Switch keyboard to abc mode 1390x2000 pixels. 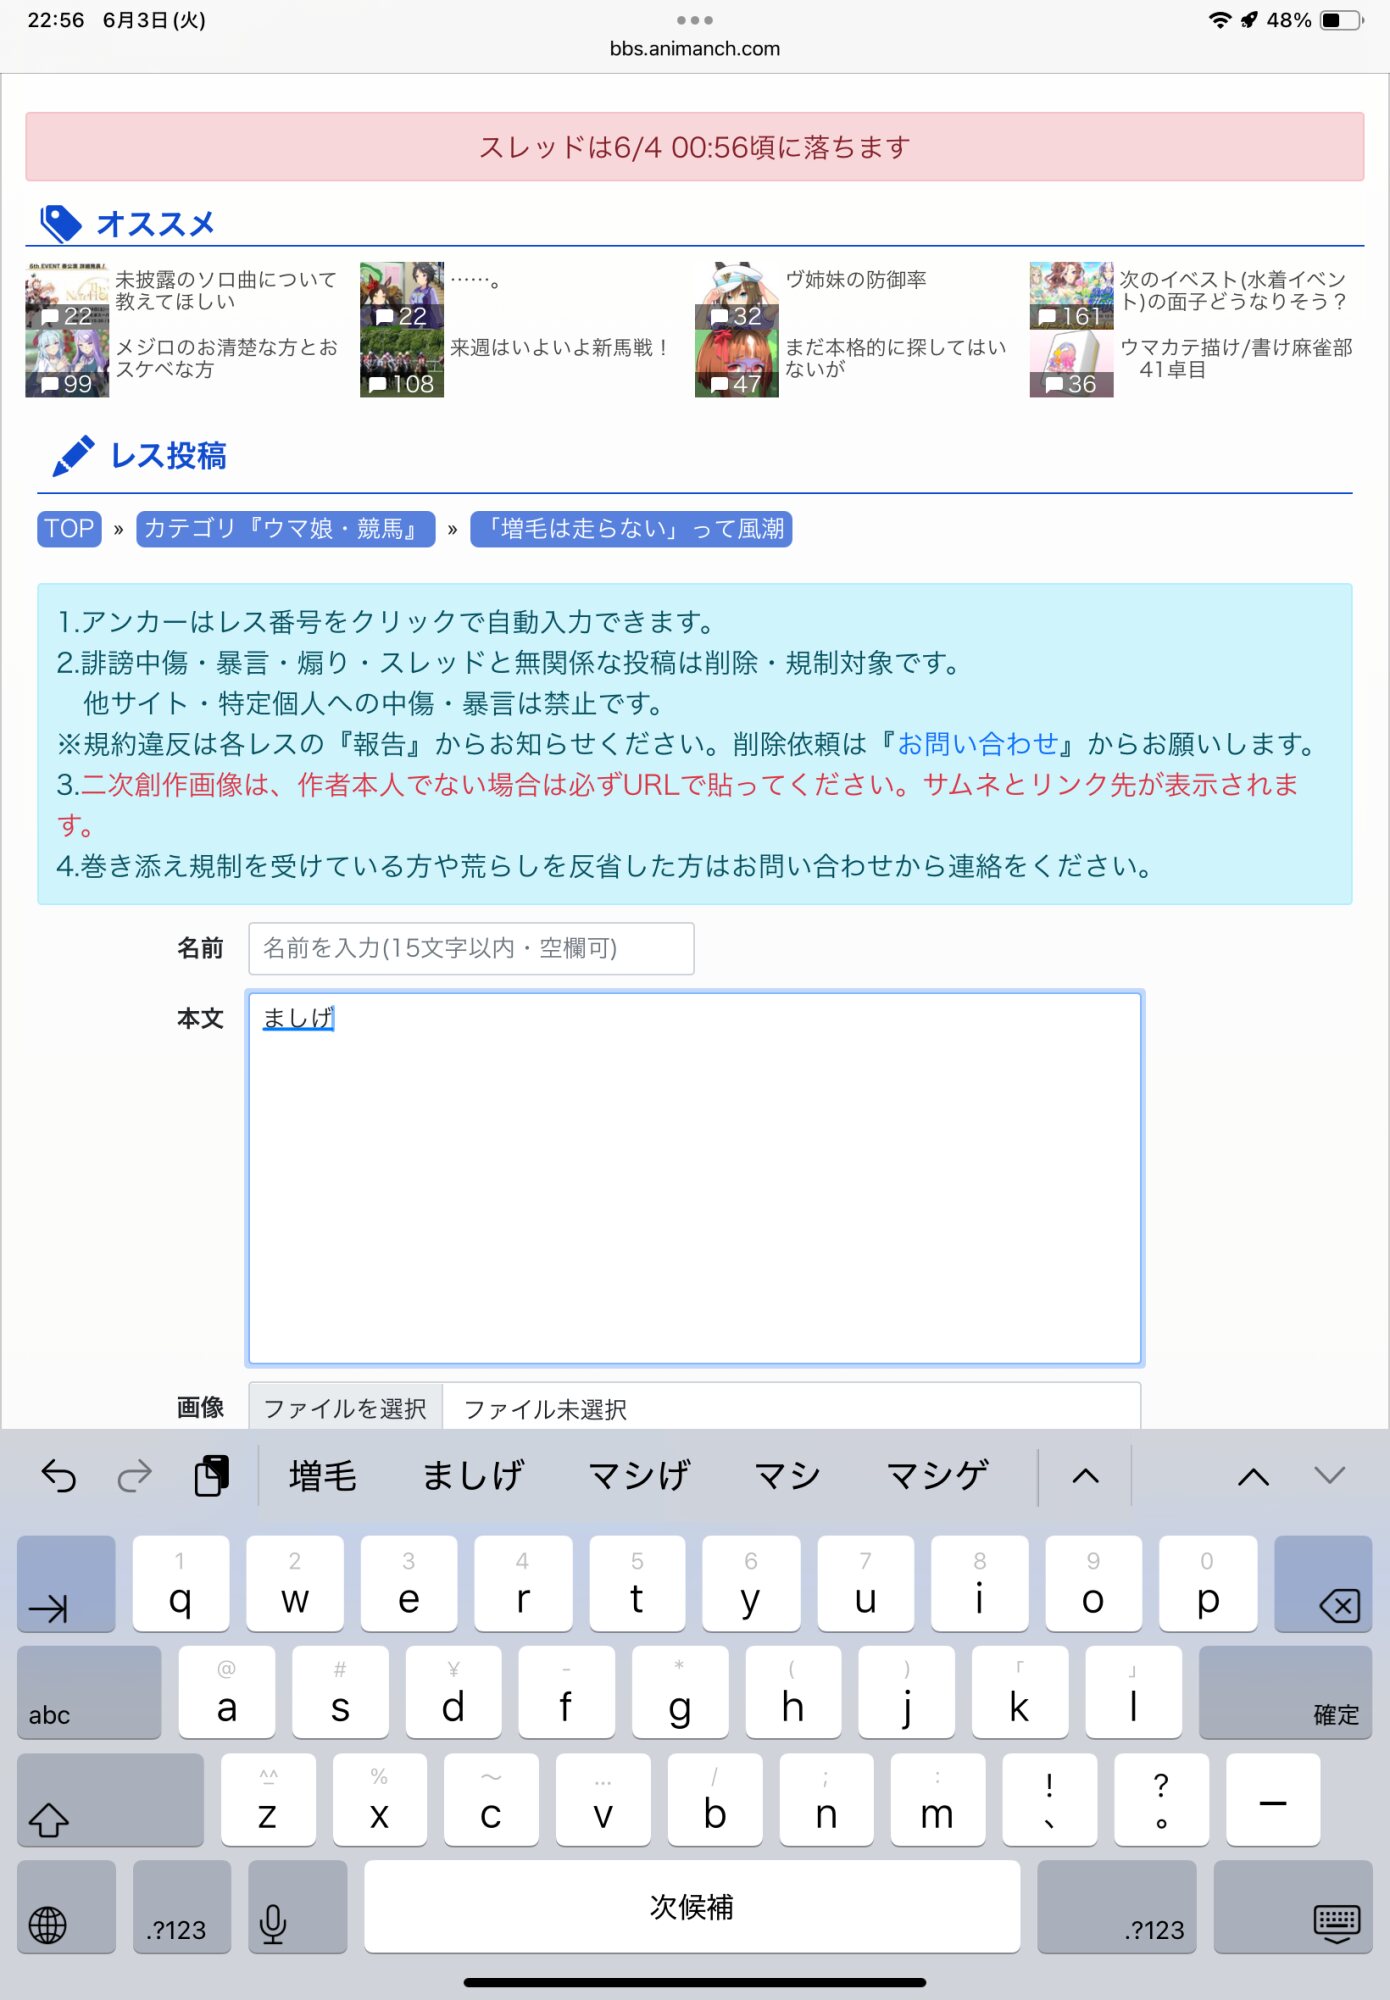pyautogui.click(x=89, y=1692)
